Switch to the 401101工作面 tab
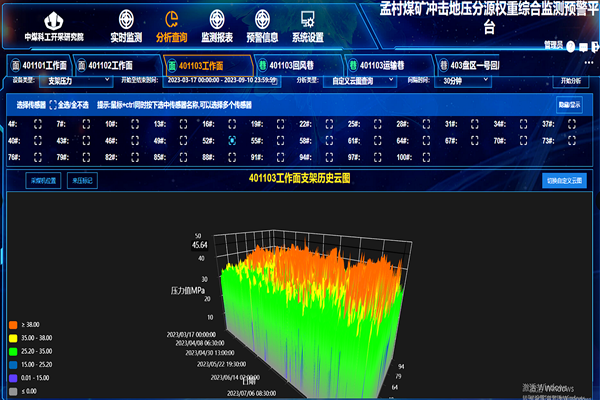600x400 pixels. (41, 65)
